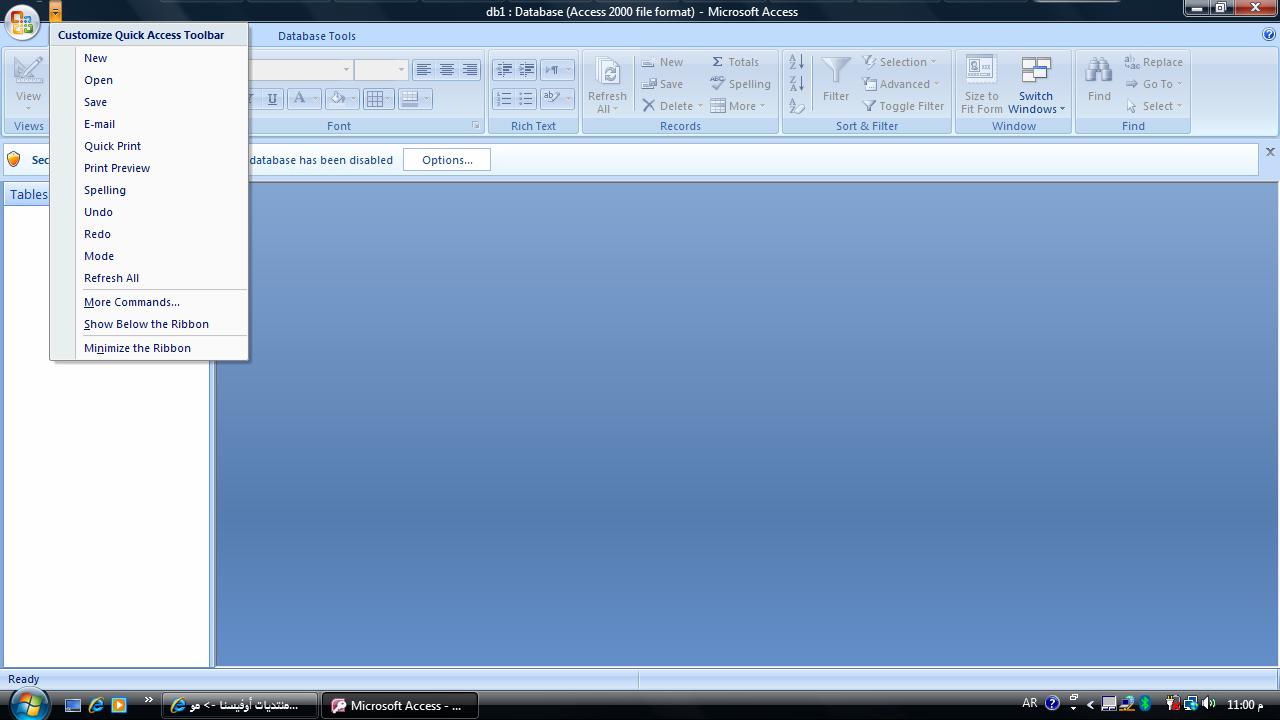The height and width of the screenshot is (720, 1280).
Task: Click the numbered list icon
Action: tap(504, 98)
